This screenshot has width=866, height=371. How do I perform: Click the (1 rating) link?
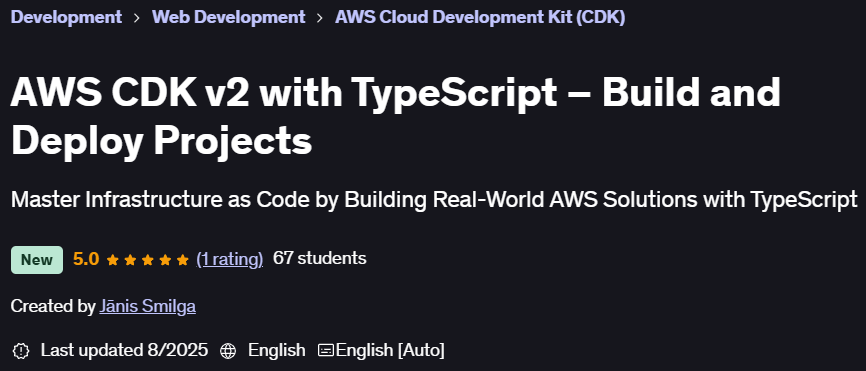(230, 259)
